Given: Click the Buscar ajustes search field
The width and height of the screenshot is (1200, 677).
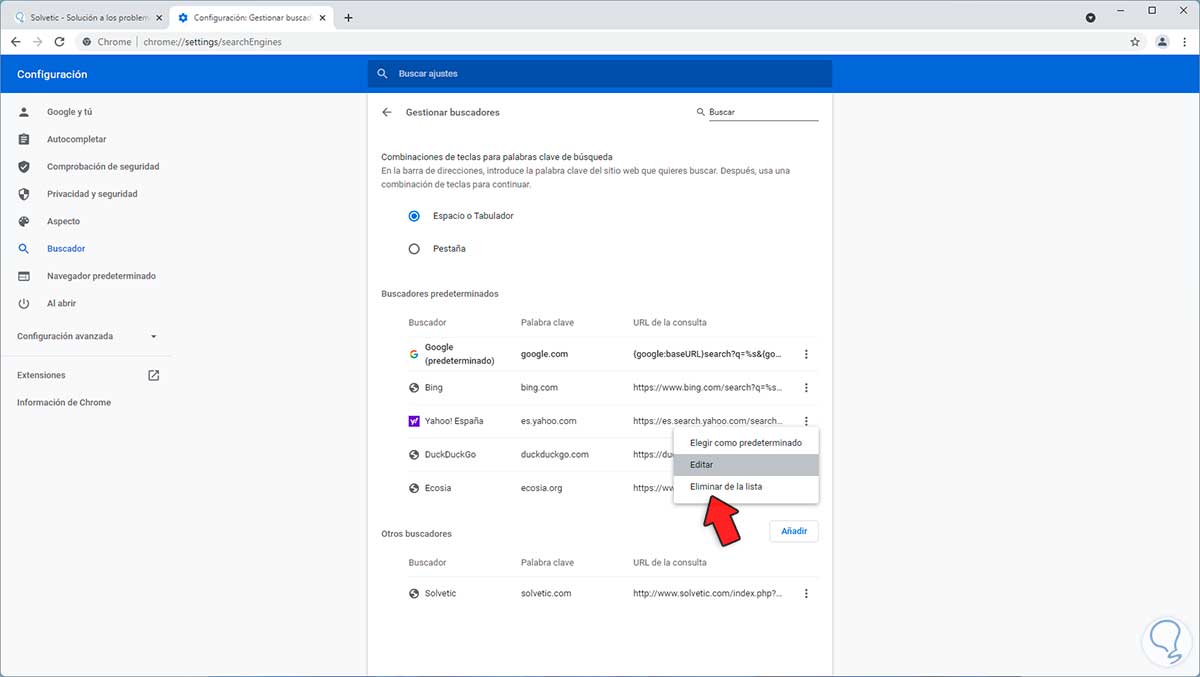Looking at the screenshot, I should (600, 74).
